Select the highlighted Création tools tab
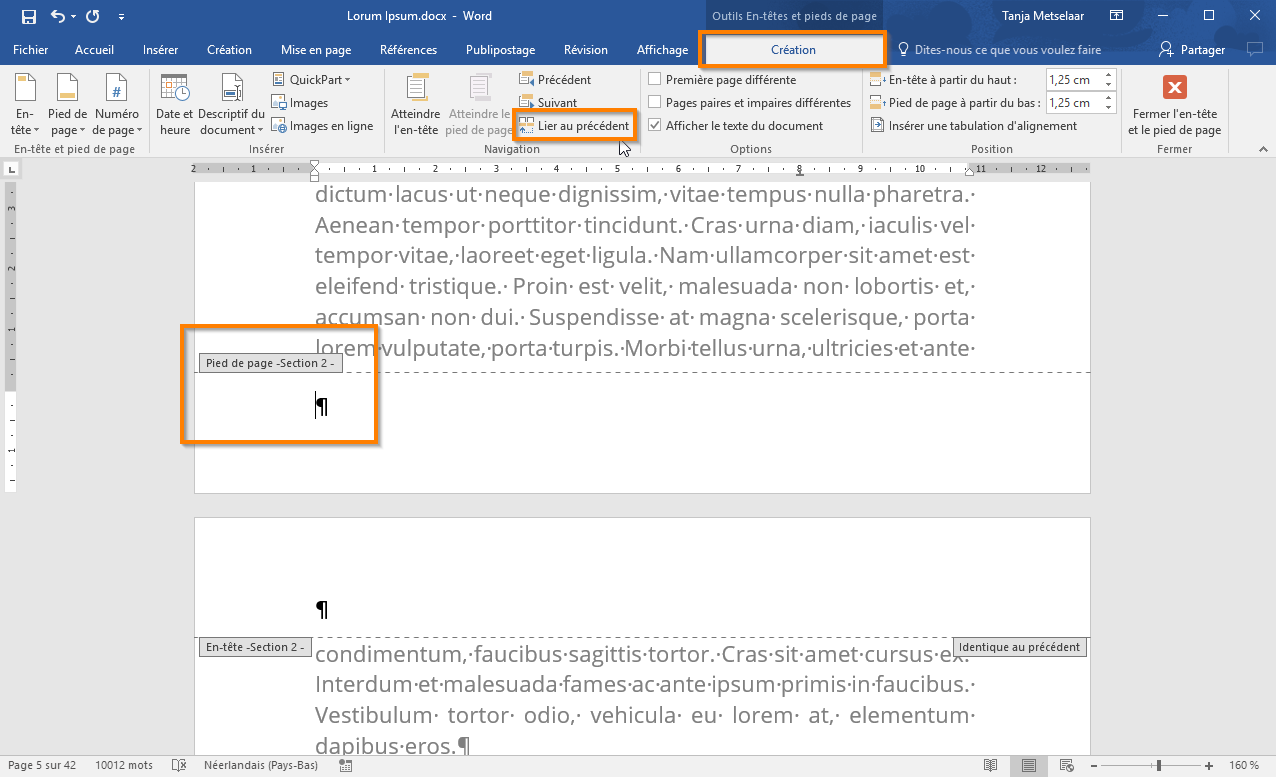 click(x=793, y=50)
